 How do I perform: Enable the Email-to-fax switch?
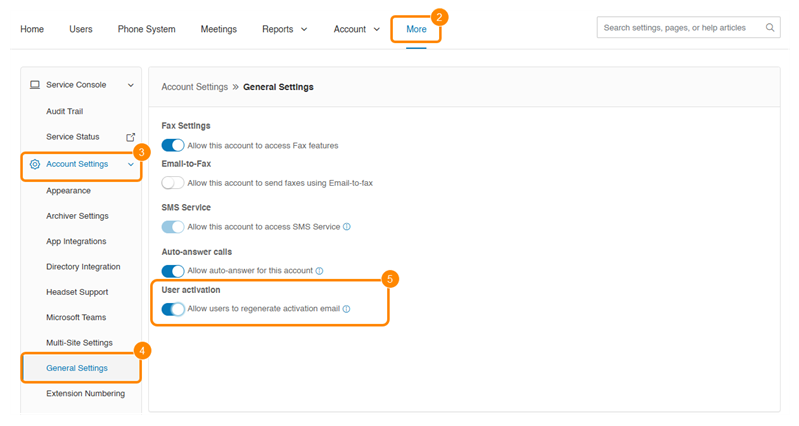coord(173,182)
